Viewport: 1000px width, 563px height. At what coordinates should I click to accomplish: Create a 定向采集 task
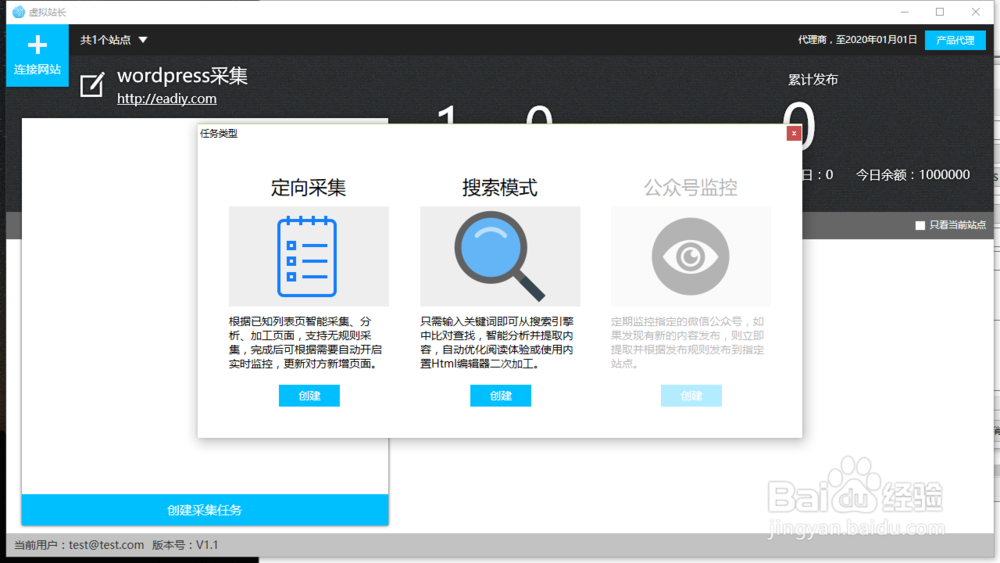click(x=309, y=395)
